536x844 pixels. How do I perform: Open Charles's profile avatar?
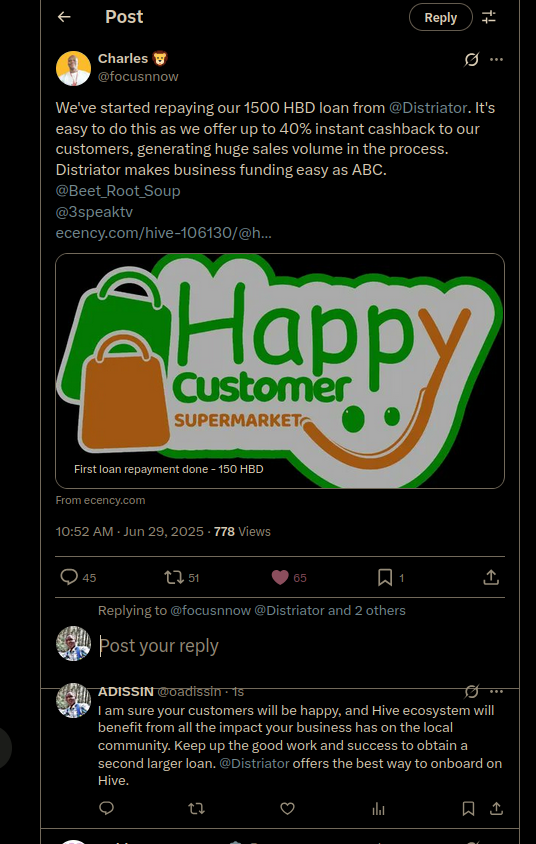click(73, 68)
